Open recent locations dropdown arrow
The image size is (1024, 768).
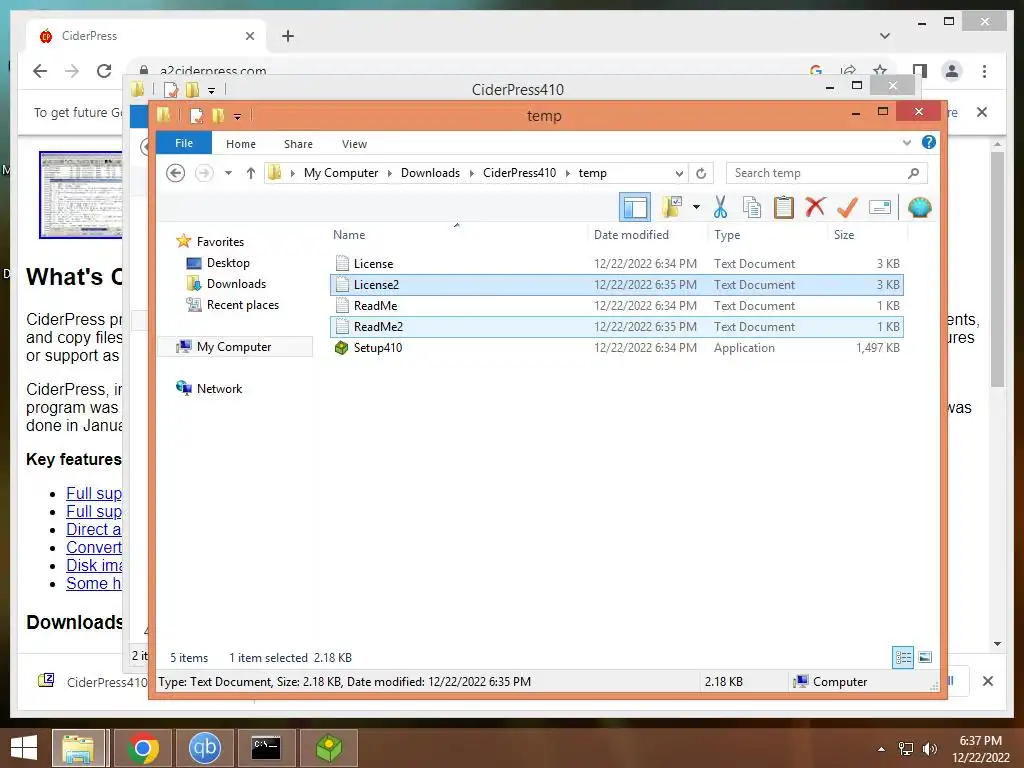228,173
